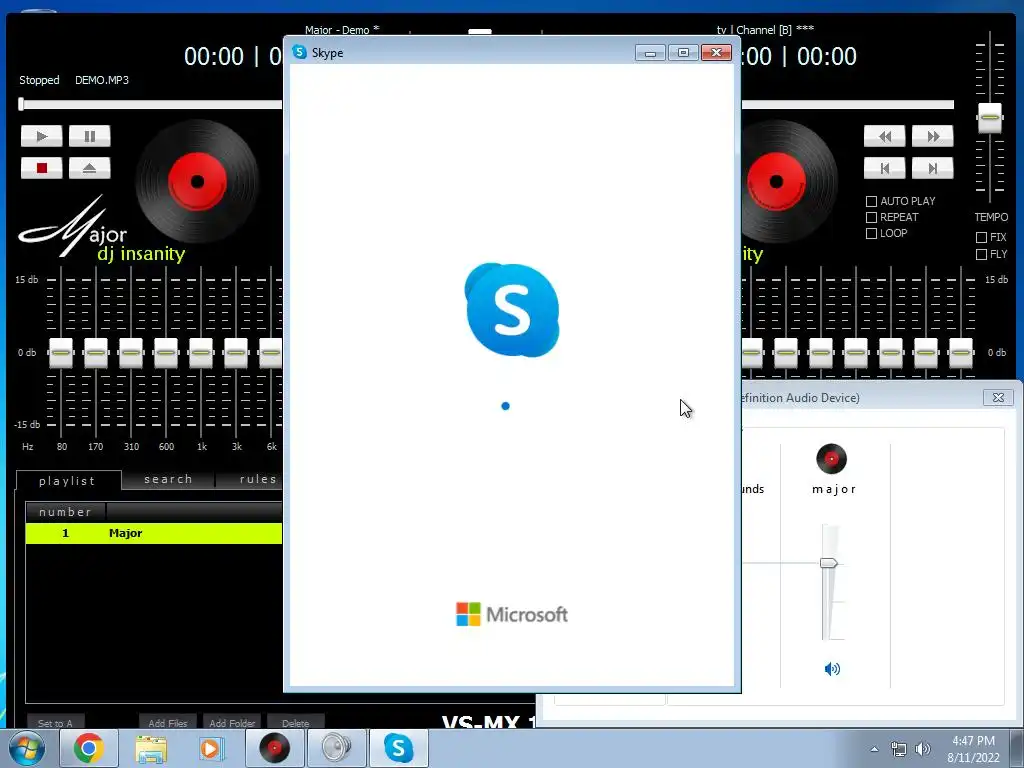Check the FIX tempo option
The image size is (1024, 768).
click(x=981, y=237)
